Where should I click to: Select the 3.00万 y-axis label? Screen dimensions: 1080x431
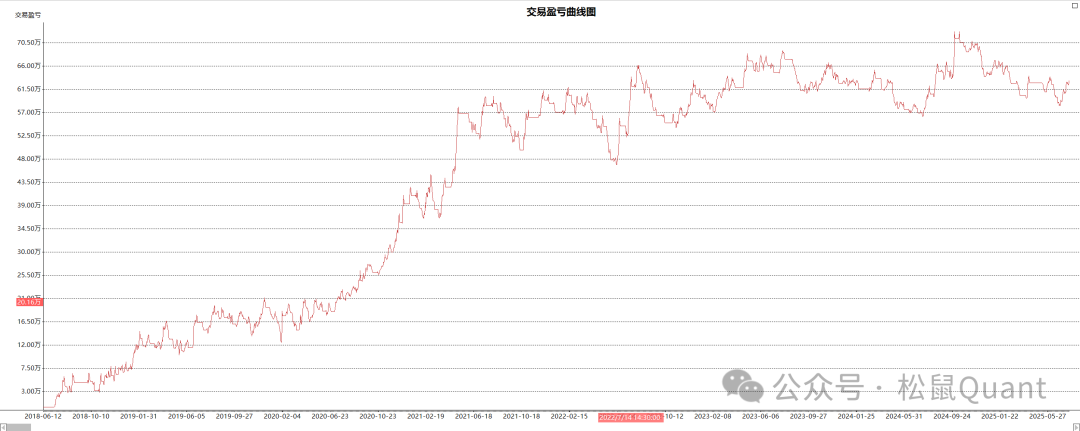[30, 391]
